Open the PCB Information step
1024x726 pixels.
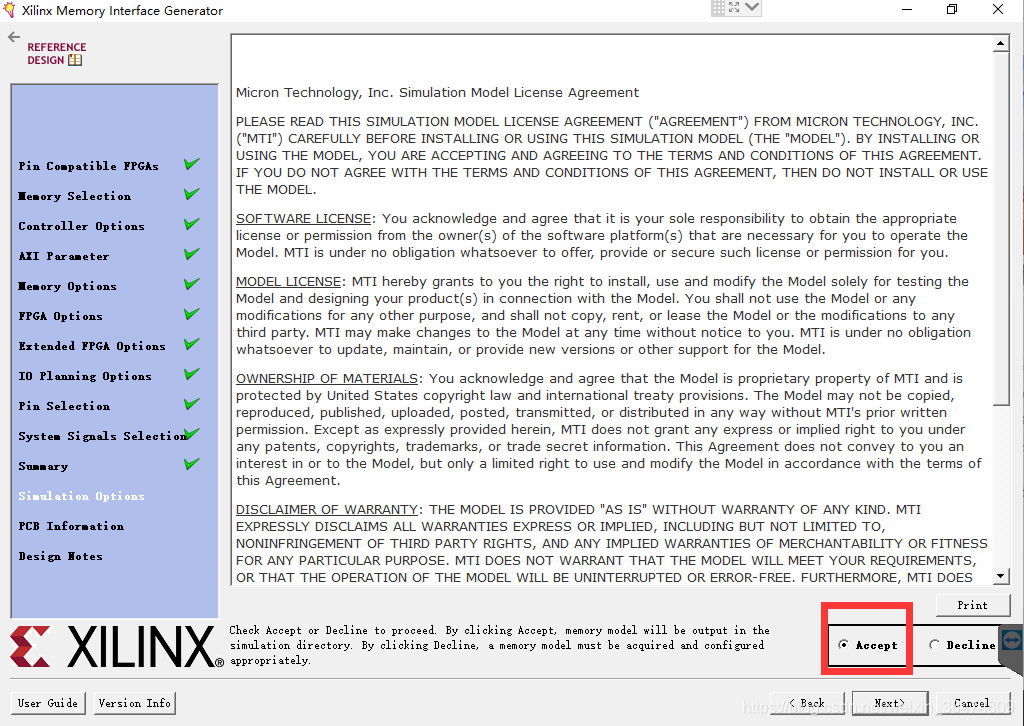pos(71,526)
